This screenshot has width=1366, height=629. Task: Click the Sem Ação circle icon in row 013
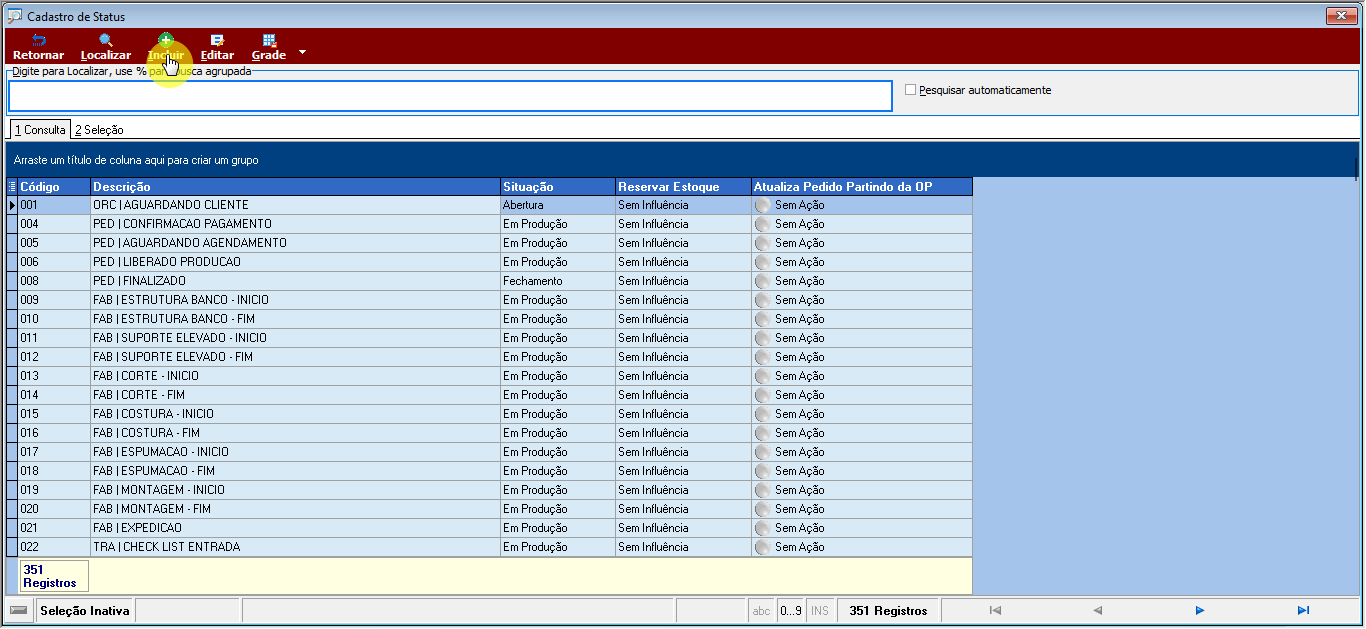pos(763,376)
